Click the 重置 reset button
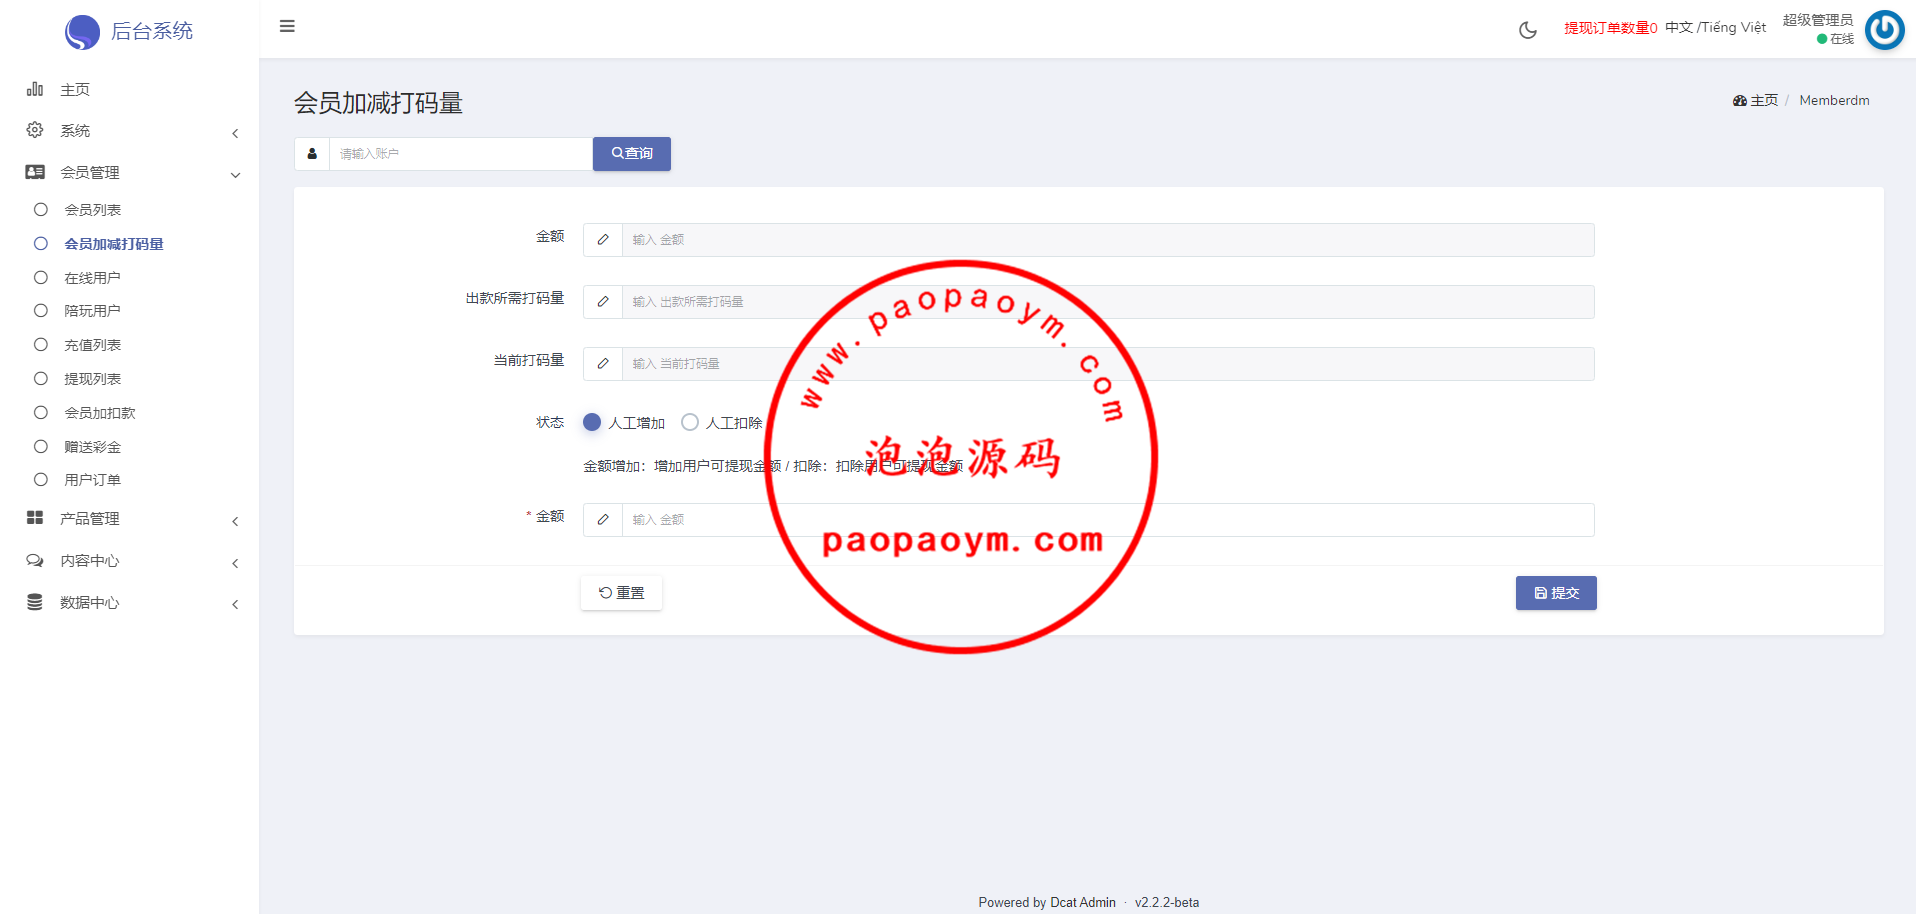This screenshot has width=1916, height=914. tap(621, 593)
